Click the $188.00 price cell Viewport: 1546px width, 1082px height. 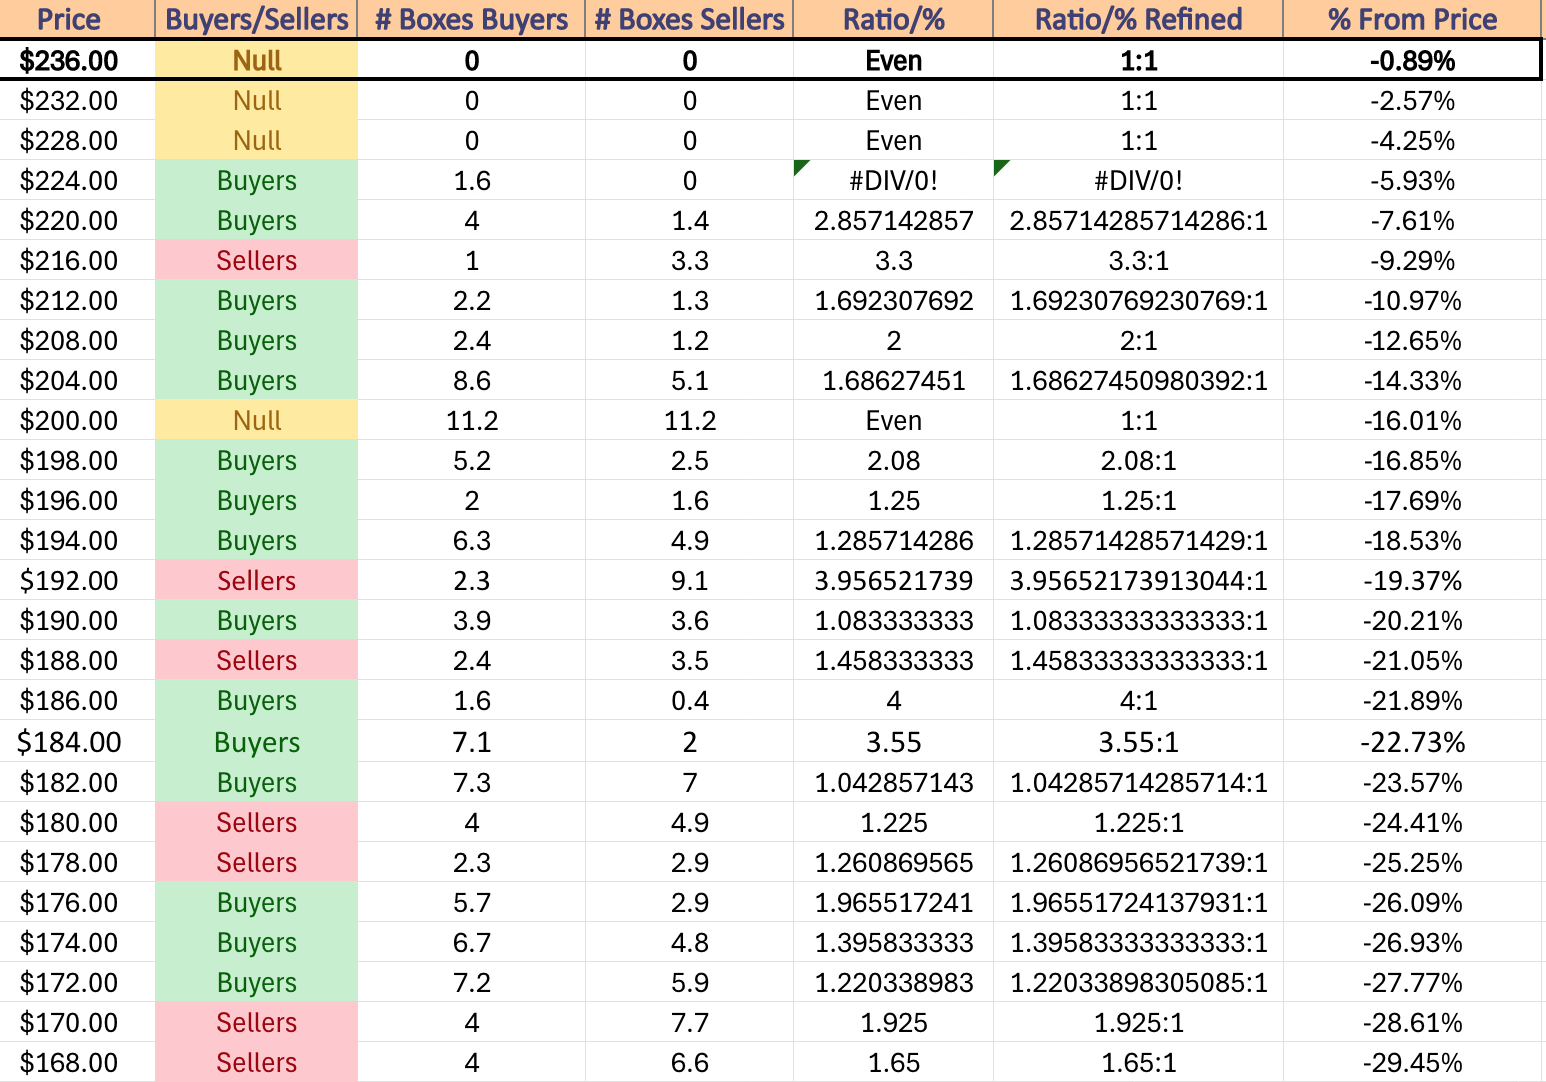click(x=77, y=660)
